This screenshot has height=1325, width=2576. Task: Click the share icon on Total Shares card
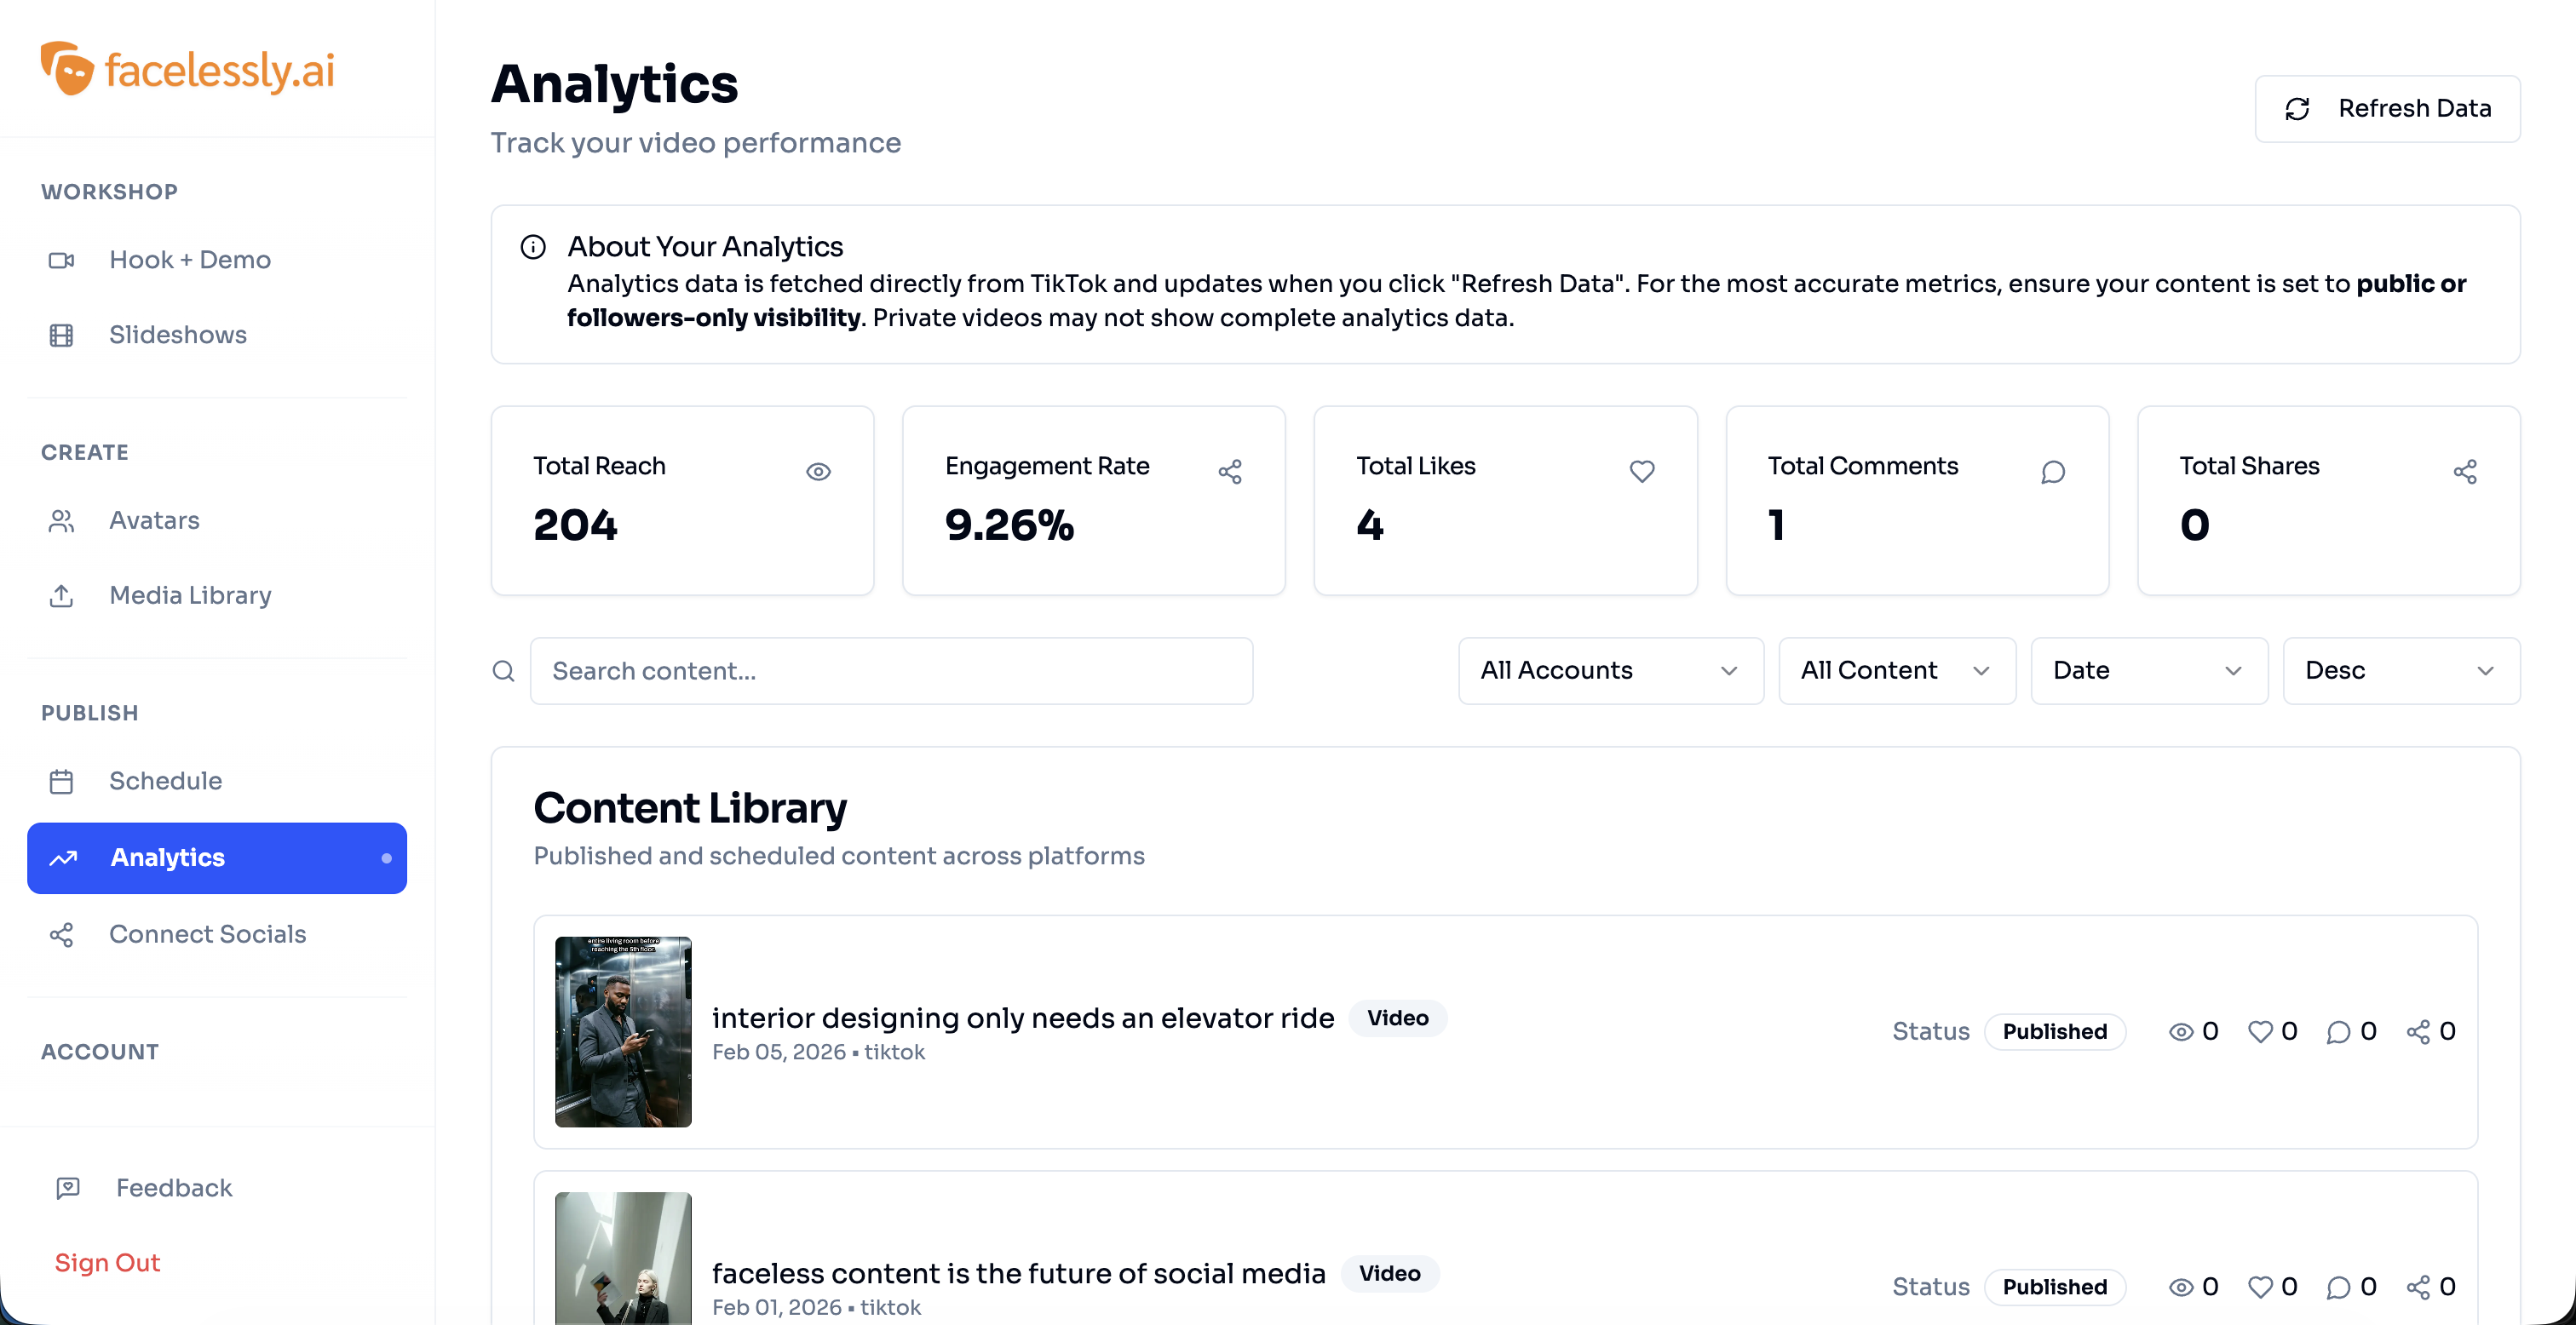2464,472
